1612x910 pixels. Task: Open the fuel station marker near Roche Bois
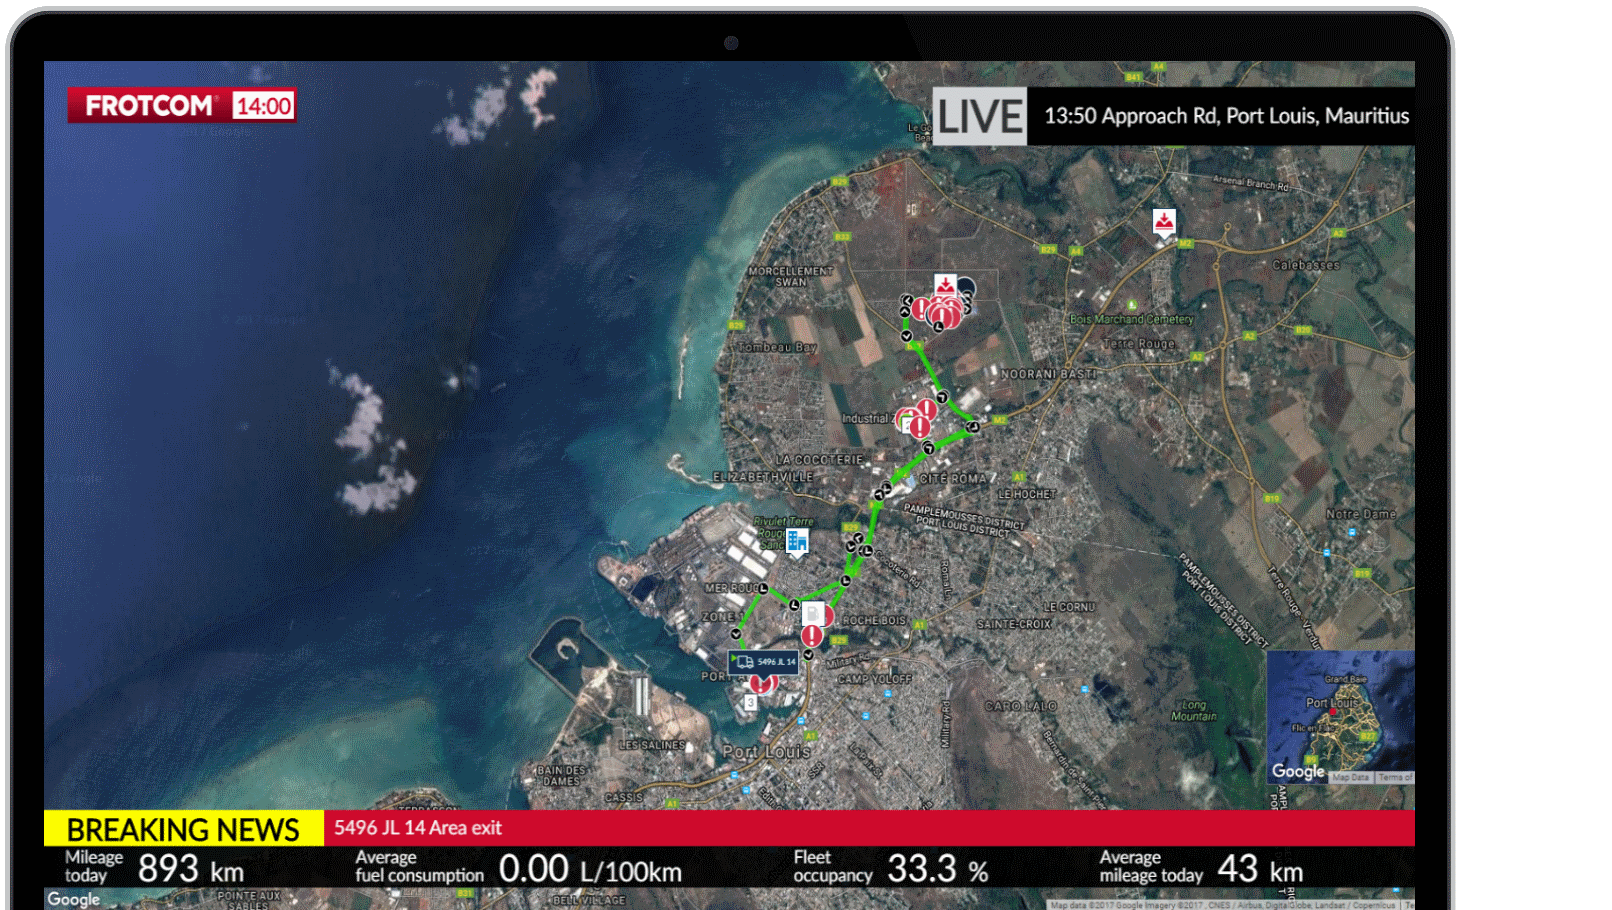coord(814,613)
